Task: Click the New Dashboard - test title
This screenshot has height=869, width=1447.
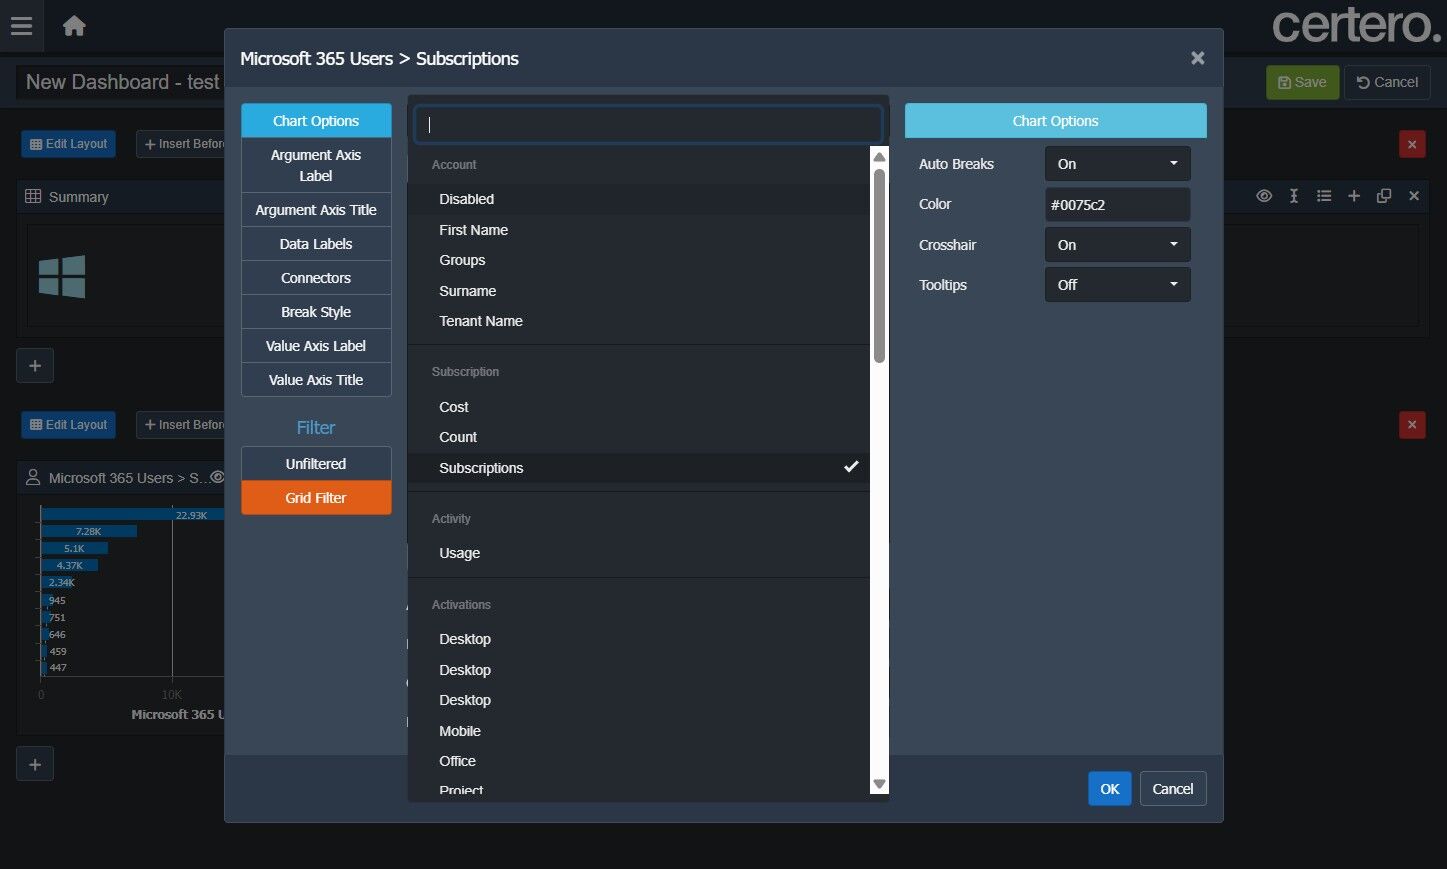Action: 122,82
